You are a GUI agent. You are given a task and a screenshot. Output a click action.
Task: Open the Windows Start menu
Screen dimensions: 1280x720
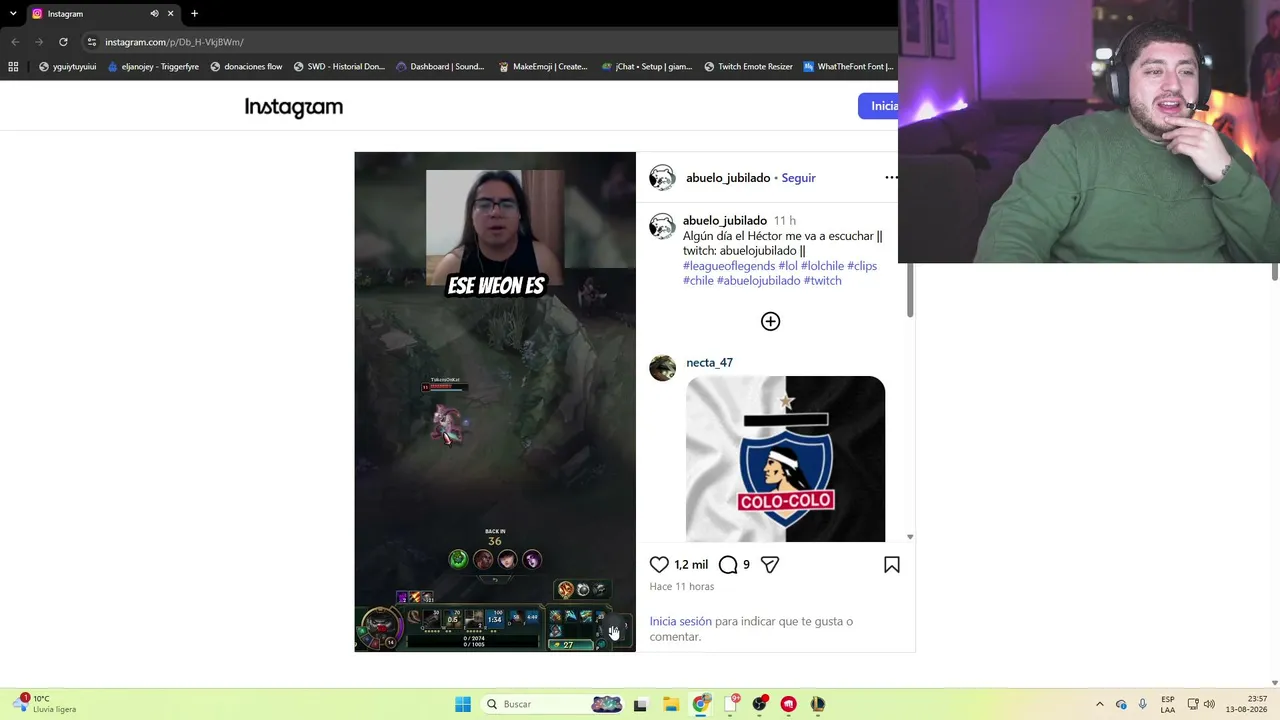click(463, 704)
